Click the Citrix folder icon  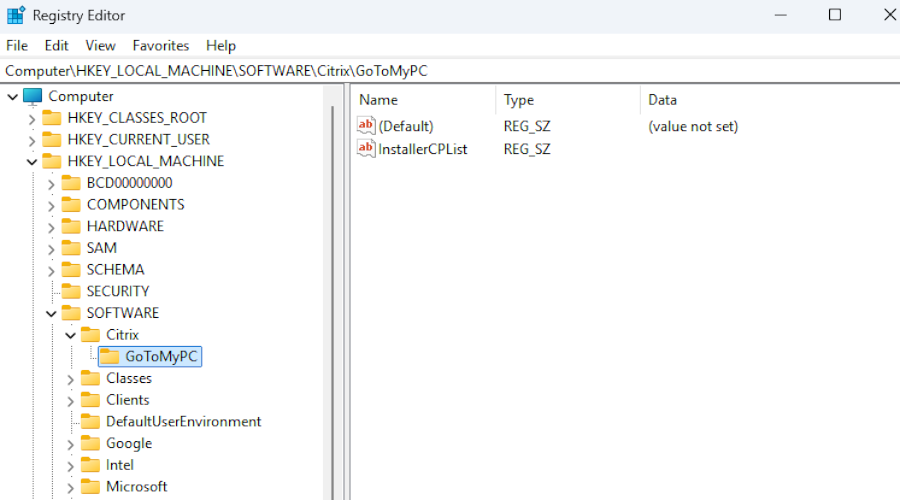tap(90, 335)
